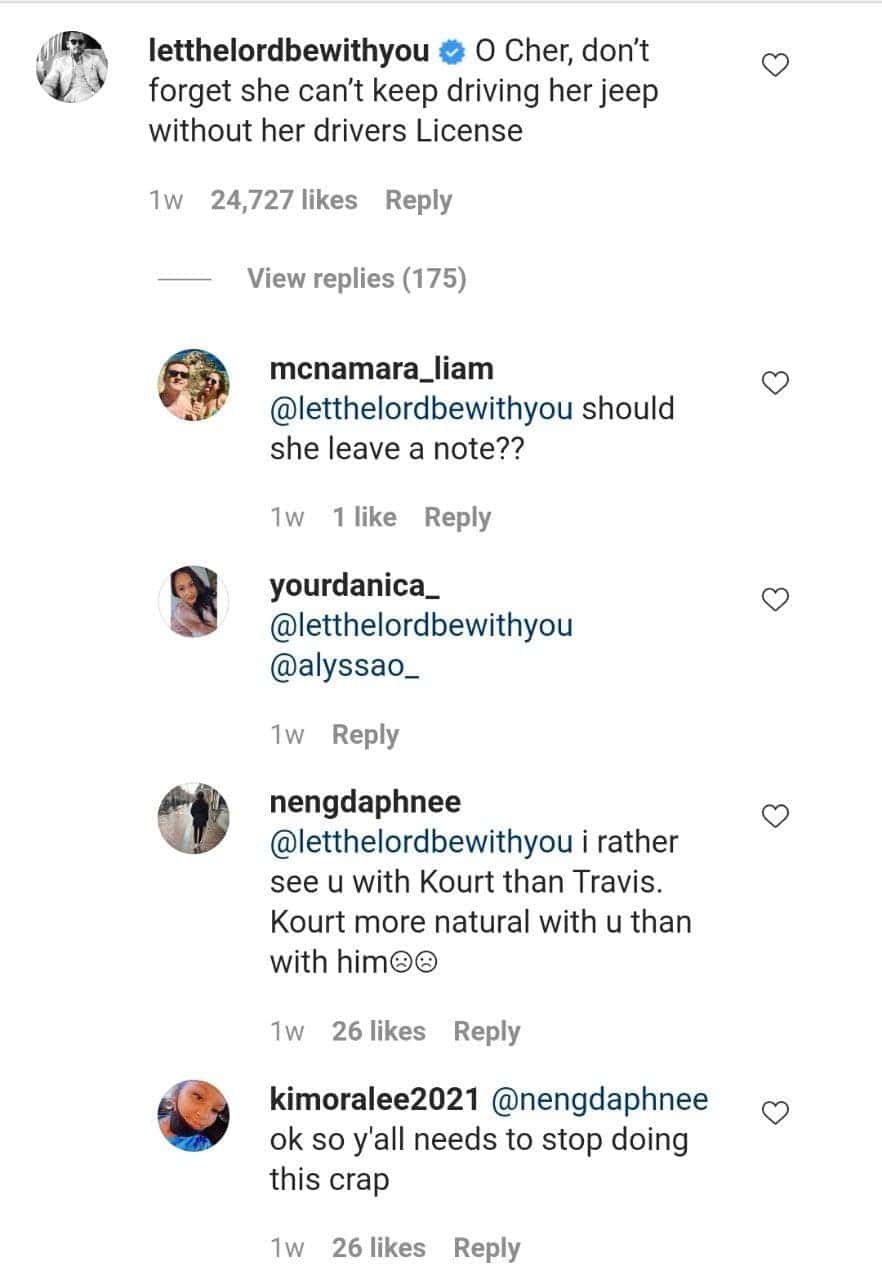Show who liked the 24,727 likes comment

[x=283, y=200]
